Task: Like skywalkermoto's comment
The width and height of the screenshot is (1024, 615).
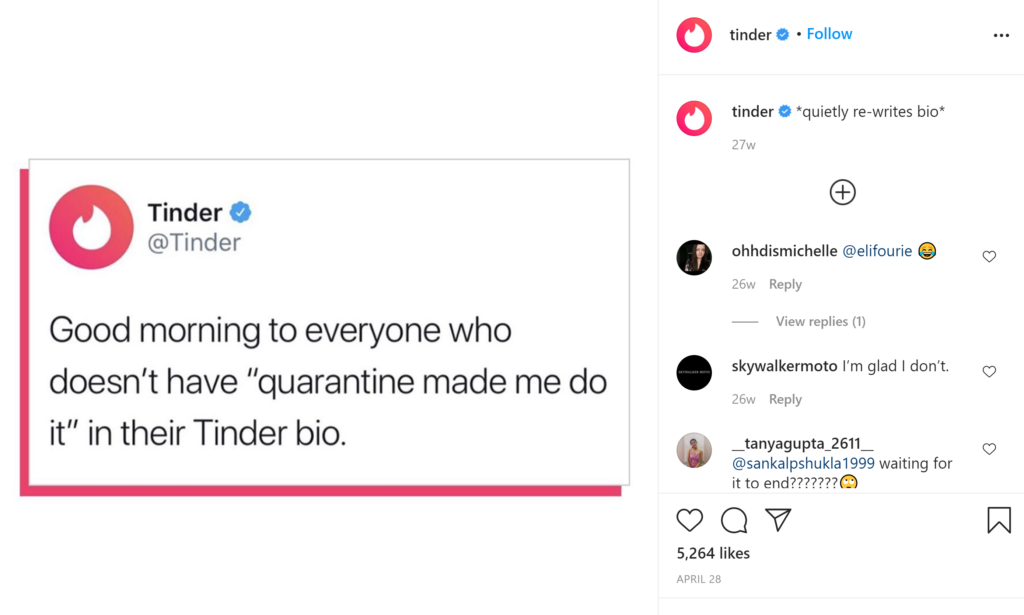Action: pos(989,371)
